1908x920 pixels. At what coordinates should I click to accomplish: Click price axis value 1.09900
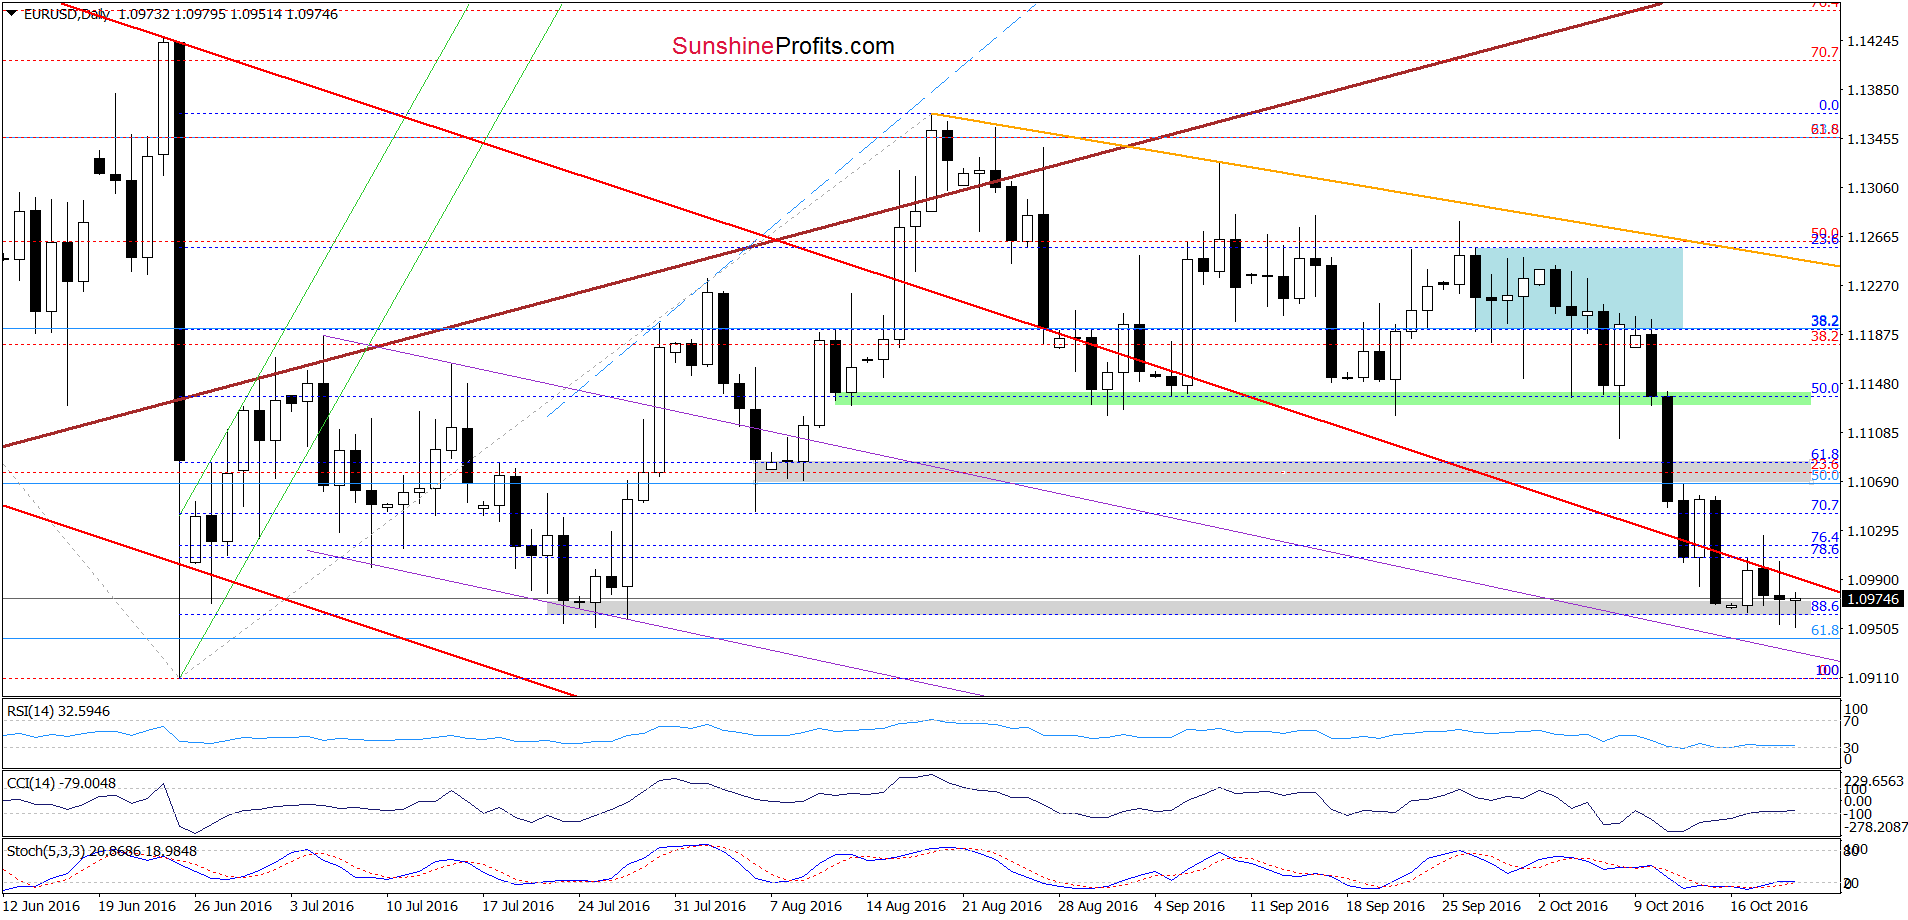coord(1872,580)
